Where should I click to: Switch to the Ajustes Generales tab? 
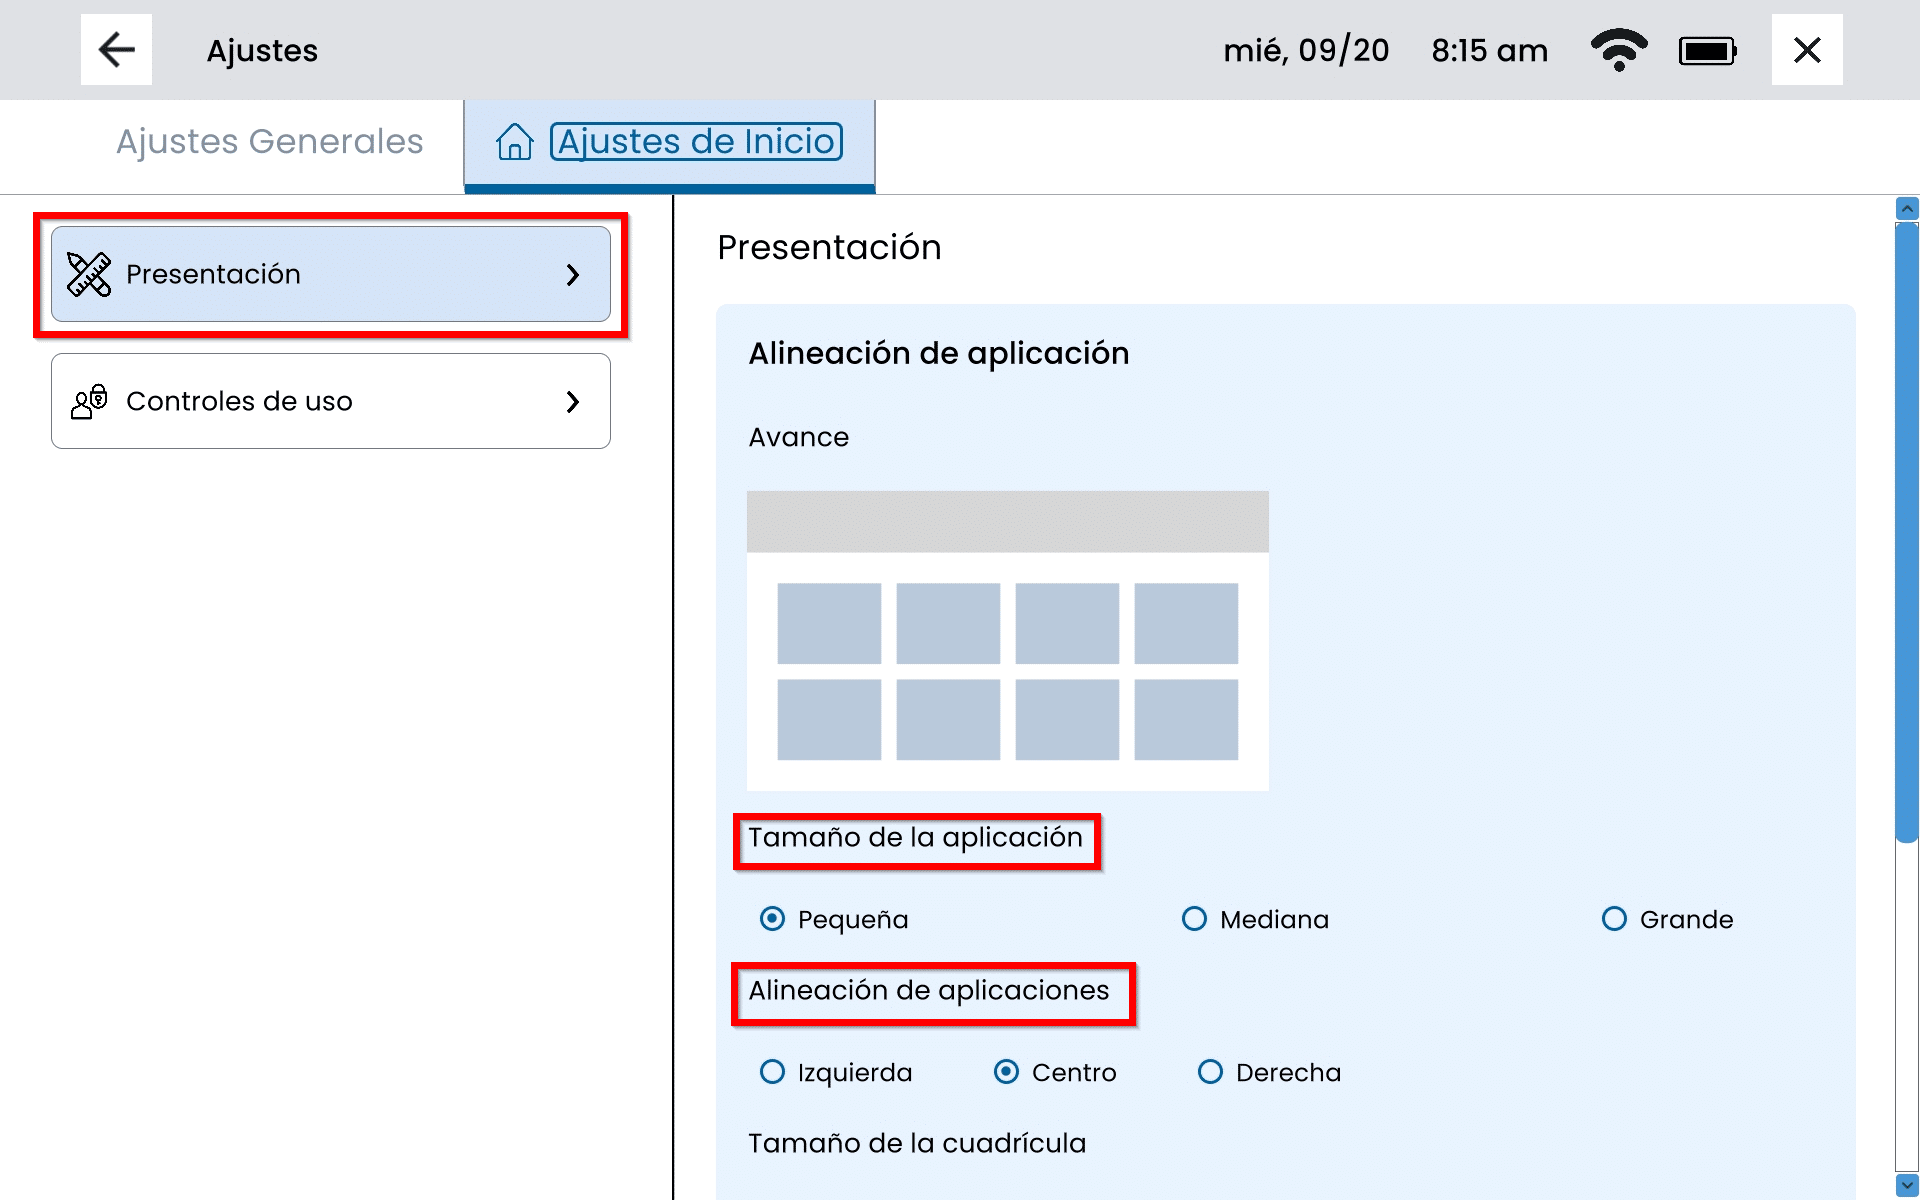pyautogui.click(x=270, y=142)
